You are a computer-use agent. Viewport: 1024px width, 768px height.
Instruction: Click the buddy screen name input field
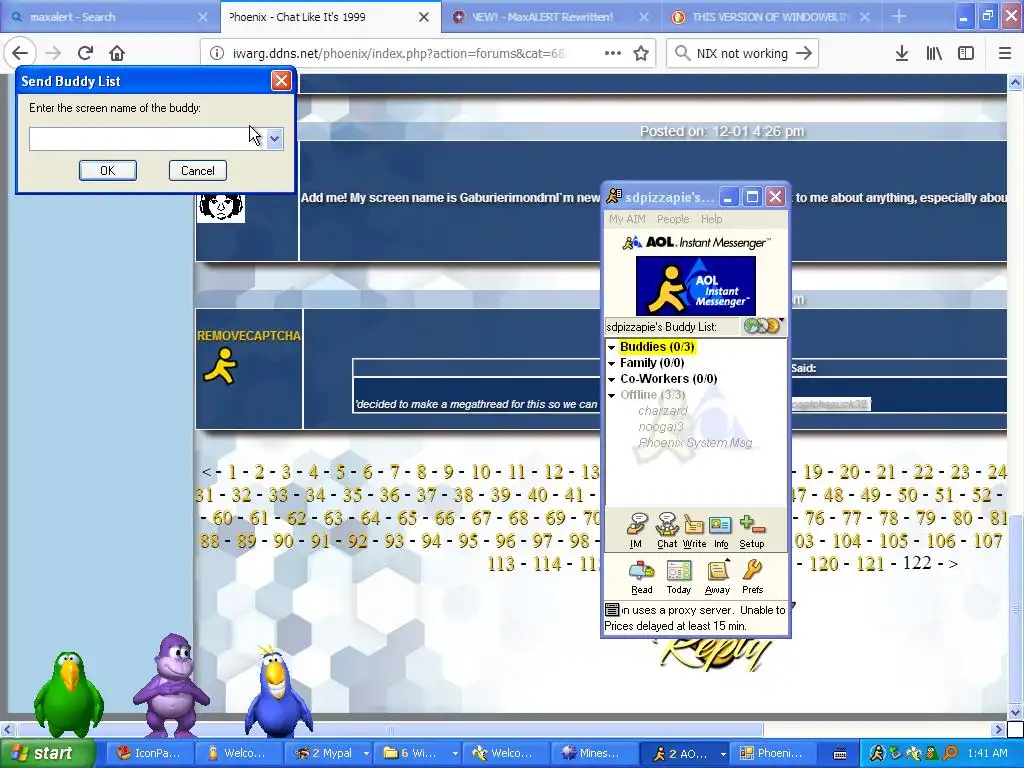coord(147,138)
